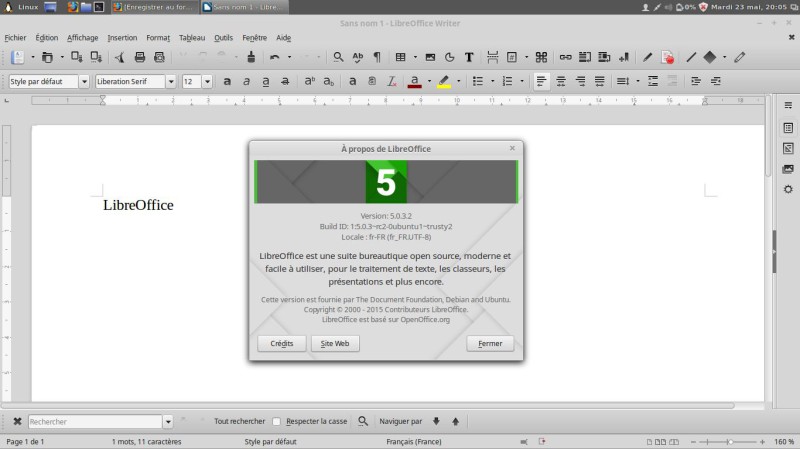
Task: Open font color dropdown arrow
Action: pyautogui.click(x=429, y=81)
